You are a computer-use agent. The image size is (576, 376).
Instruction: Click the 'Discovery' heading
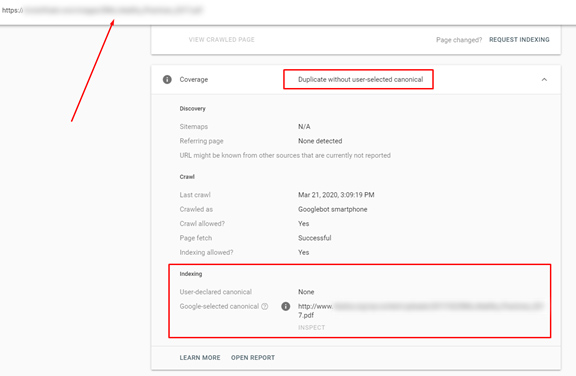click(192, 108)
